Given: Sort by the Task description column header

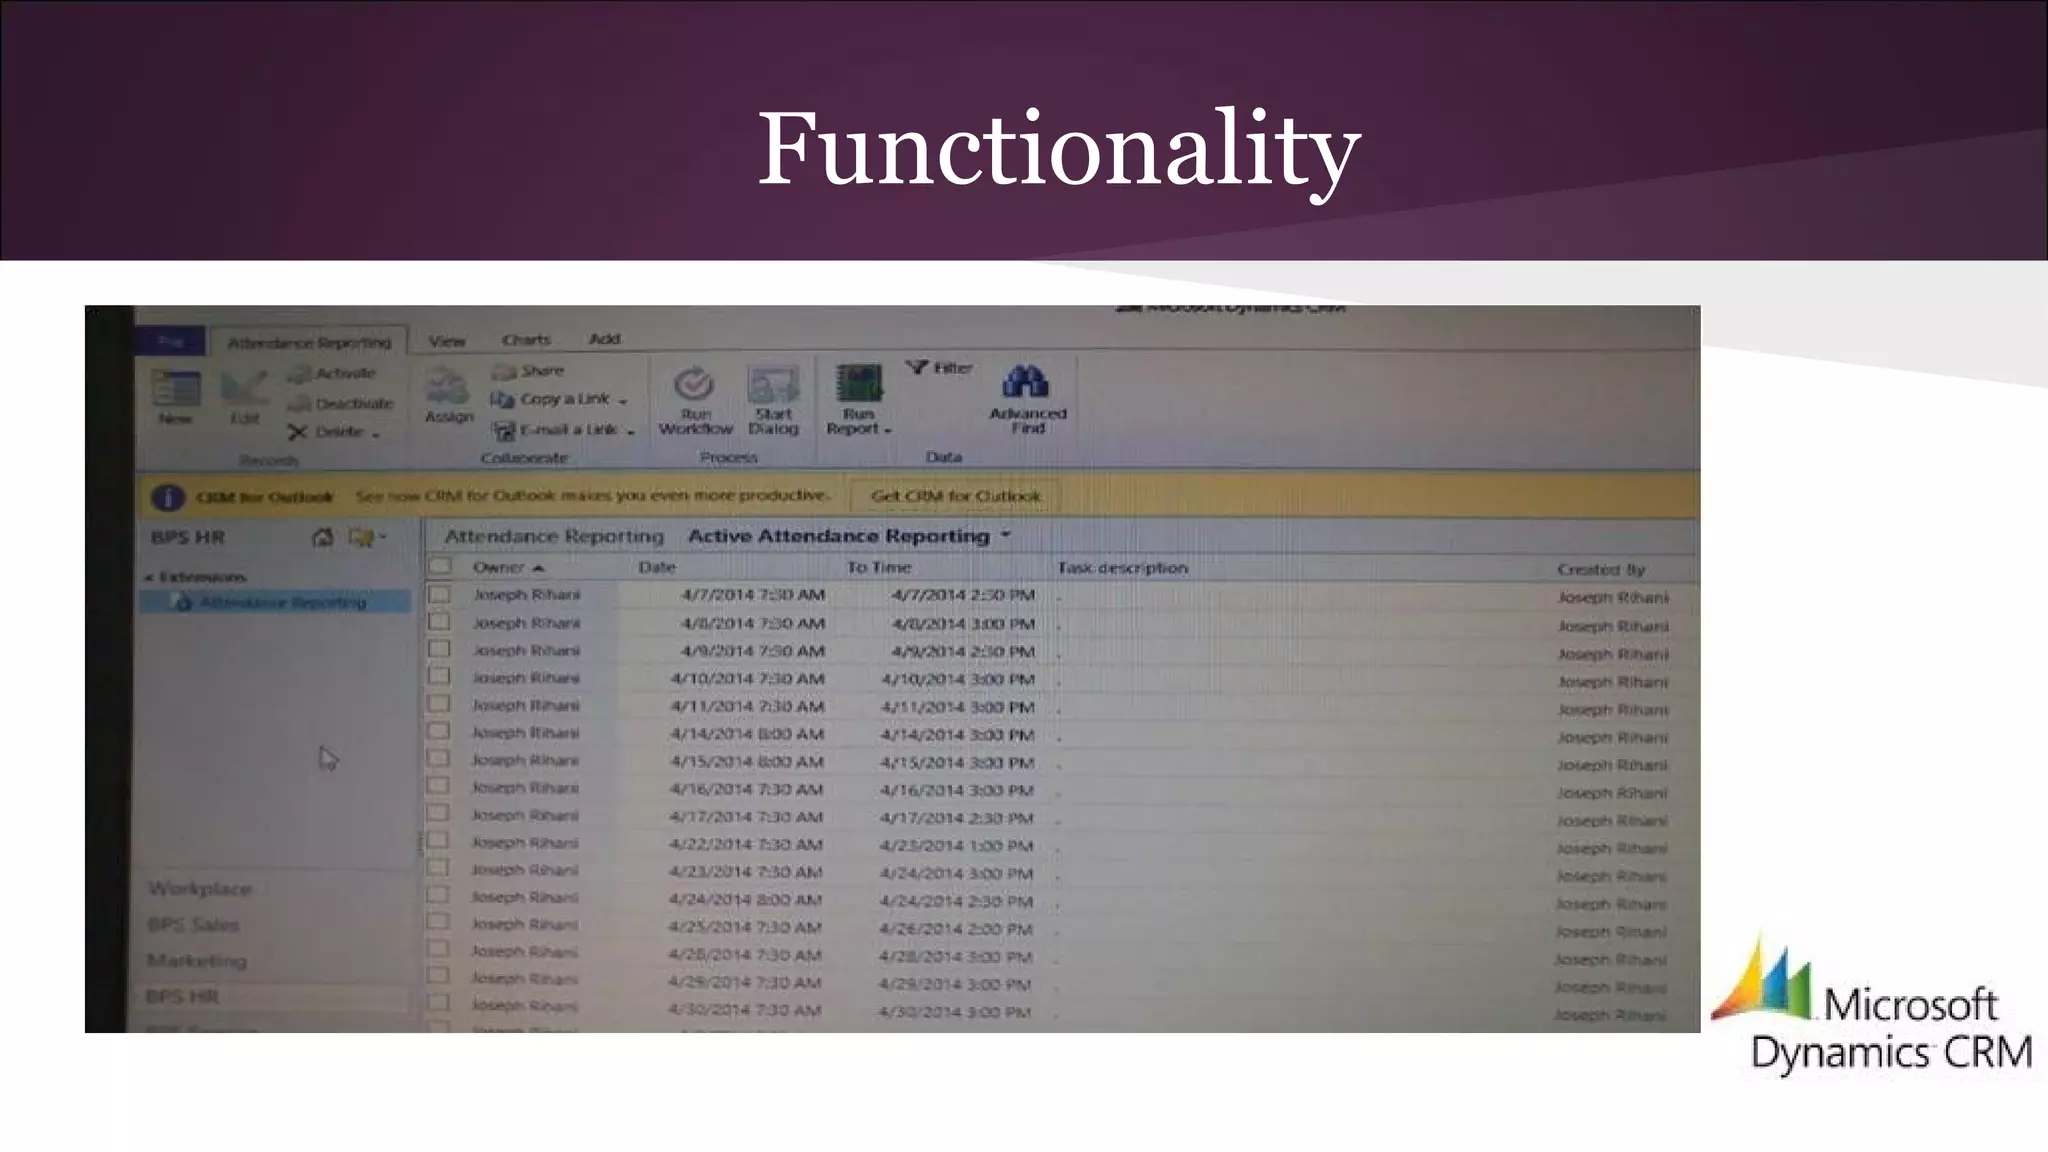Looking at the screenshot, I should [x=1123, y=568].
